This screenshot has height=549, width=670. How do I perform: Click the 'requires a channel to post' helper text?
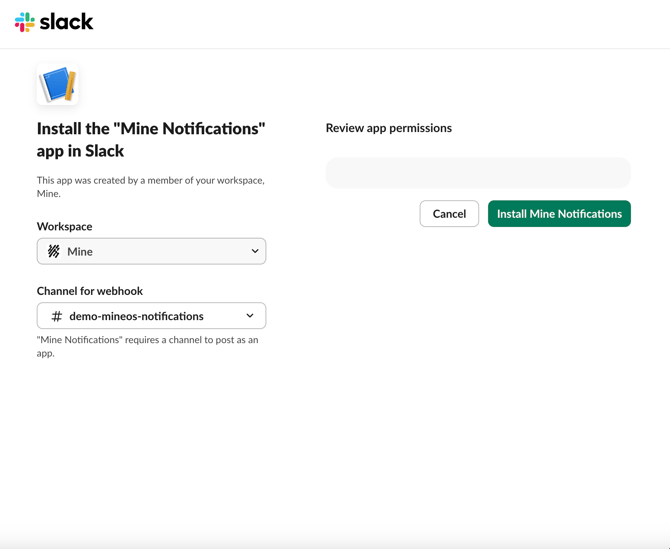click(147, 346)
